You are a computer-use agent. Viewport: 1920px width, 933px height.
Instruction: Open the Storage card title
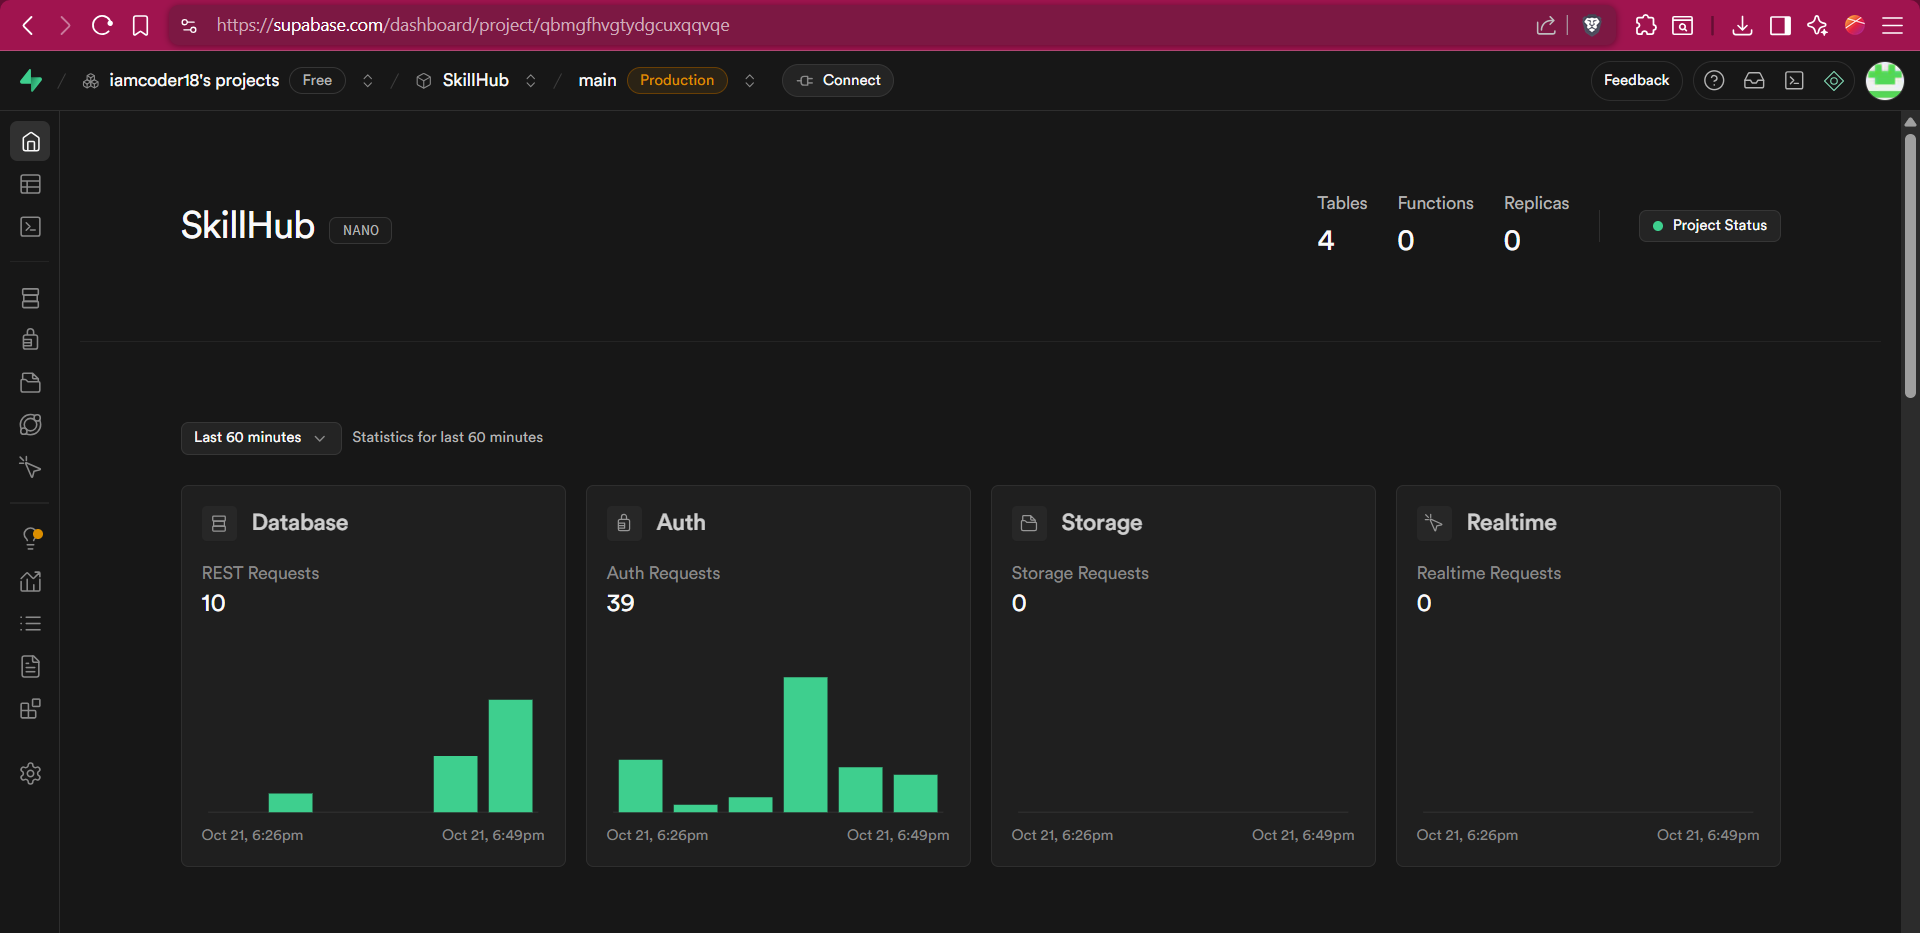click(1102, 523)
